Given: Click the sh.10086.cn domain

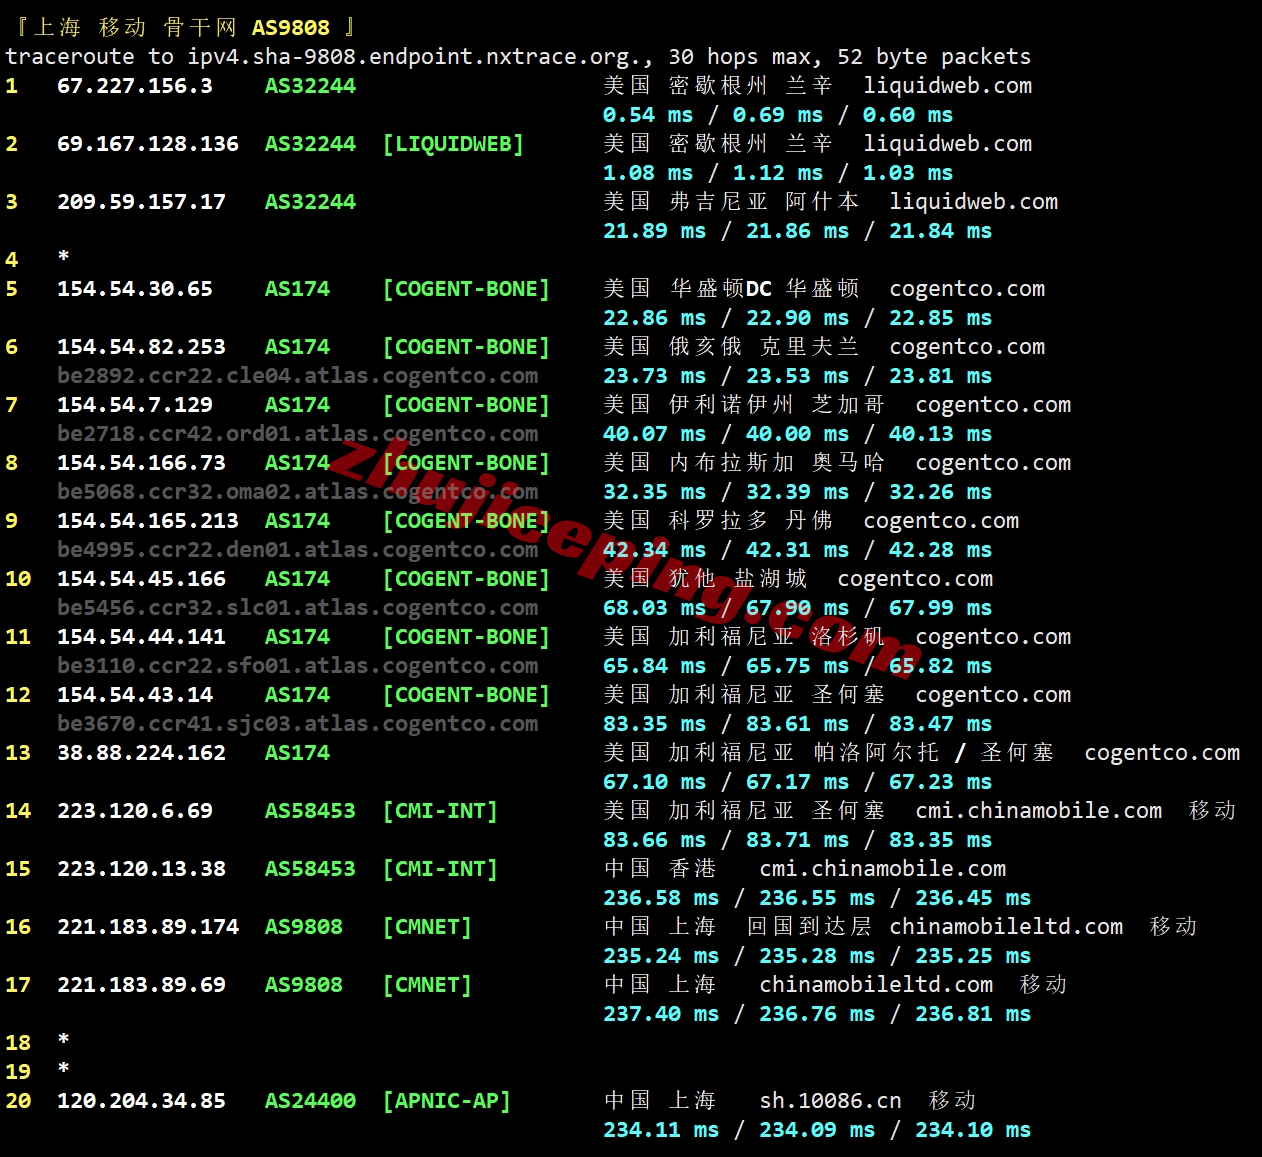Looking at the screenshot, I should point(830,1101).
